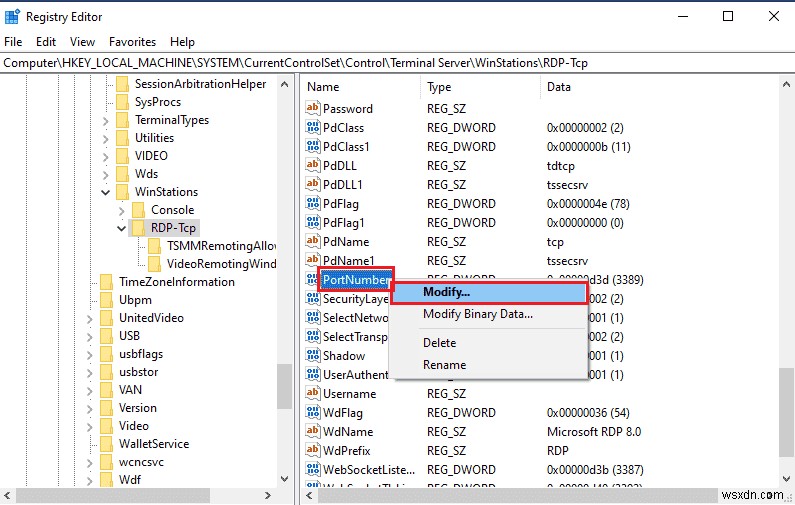The width and height of the screenshot is (795, 505).
Task: Select the TSMMRemotingAllo subkey
Action: [221, 246]
